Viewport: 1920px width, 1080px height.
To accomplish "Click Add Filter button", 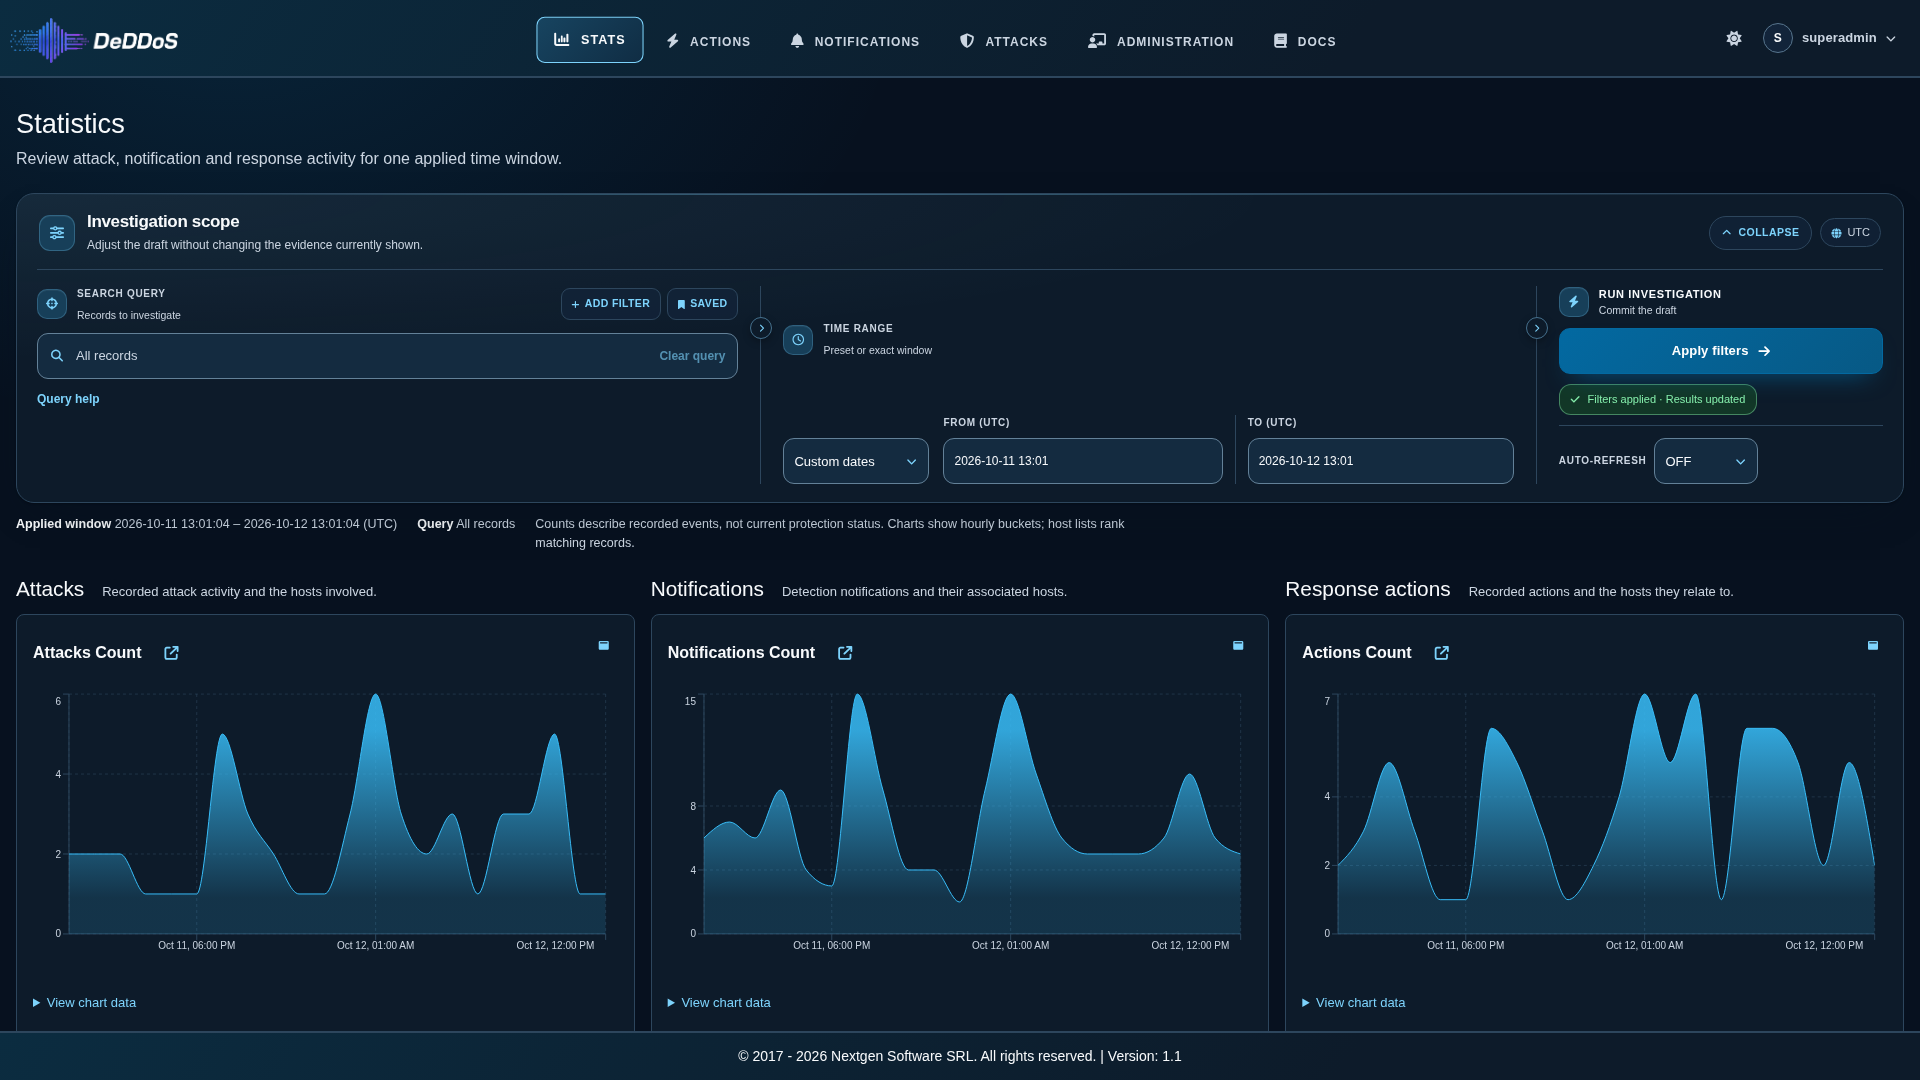I will click(x=611, y=304).
